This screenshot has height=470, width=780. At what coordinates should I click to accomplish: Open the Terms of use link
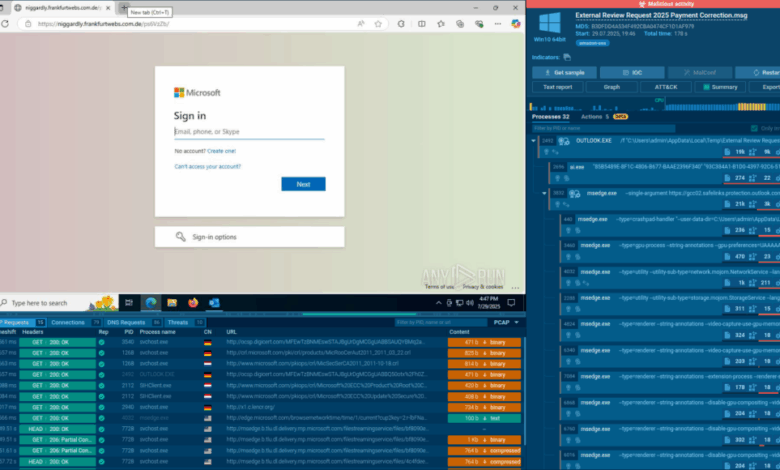click(439, 287)
